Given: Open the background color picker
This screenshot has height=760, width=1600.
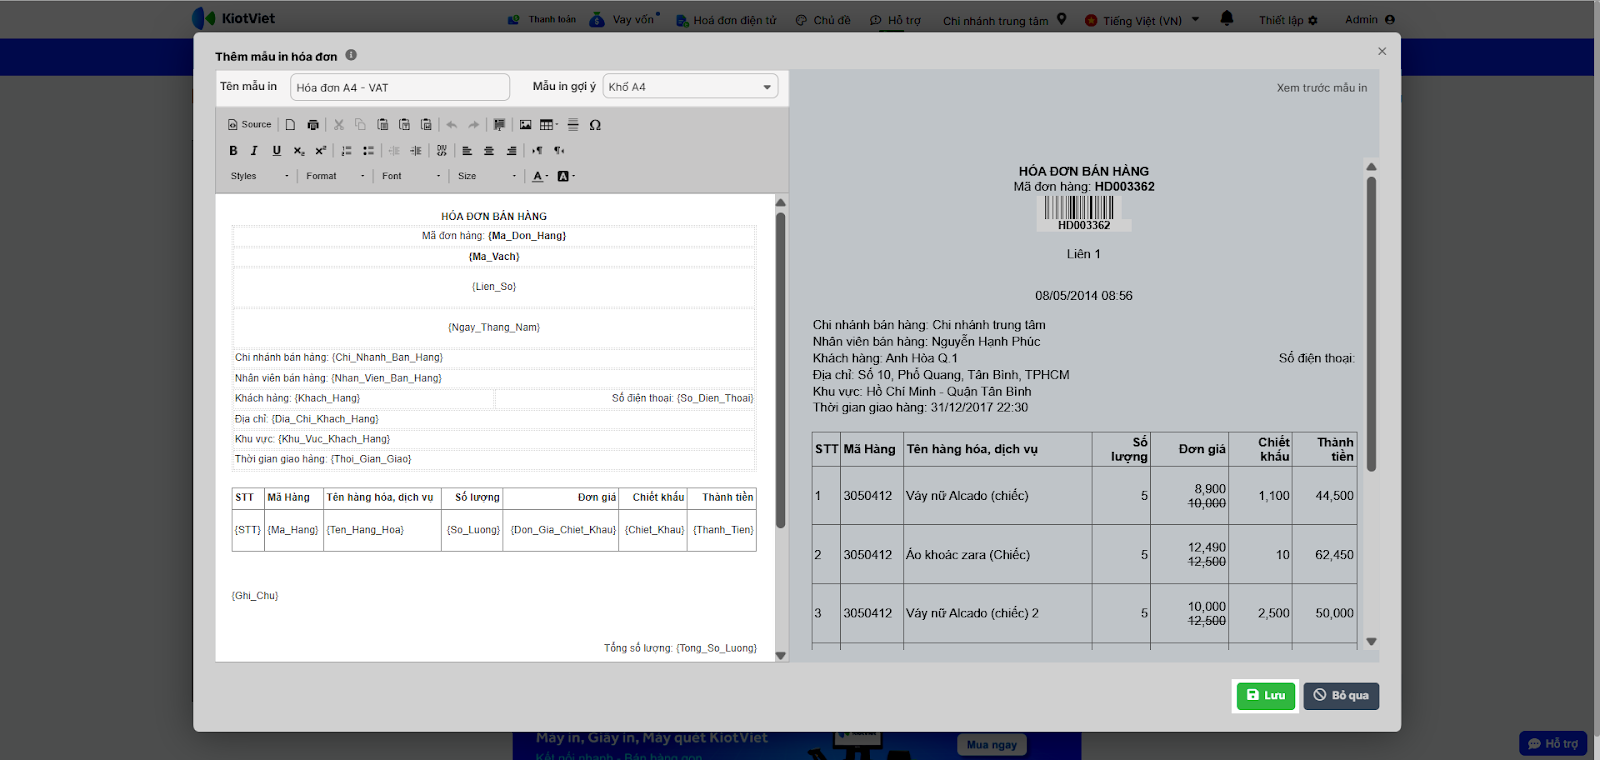Looking at the screenshot, I should [x=566, y=176].
